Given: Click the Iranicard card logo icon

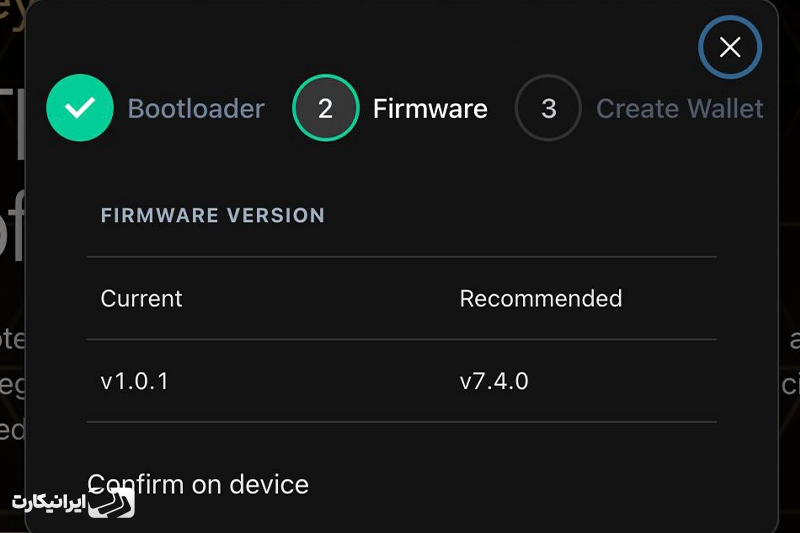Looking at the screenshot, I should tap(111, 503).
